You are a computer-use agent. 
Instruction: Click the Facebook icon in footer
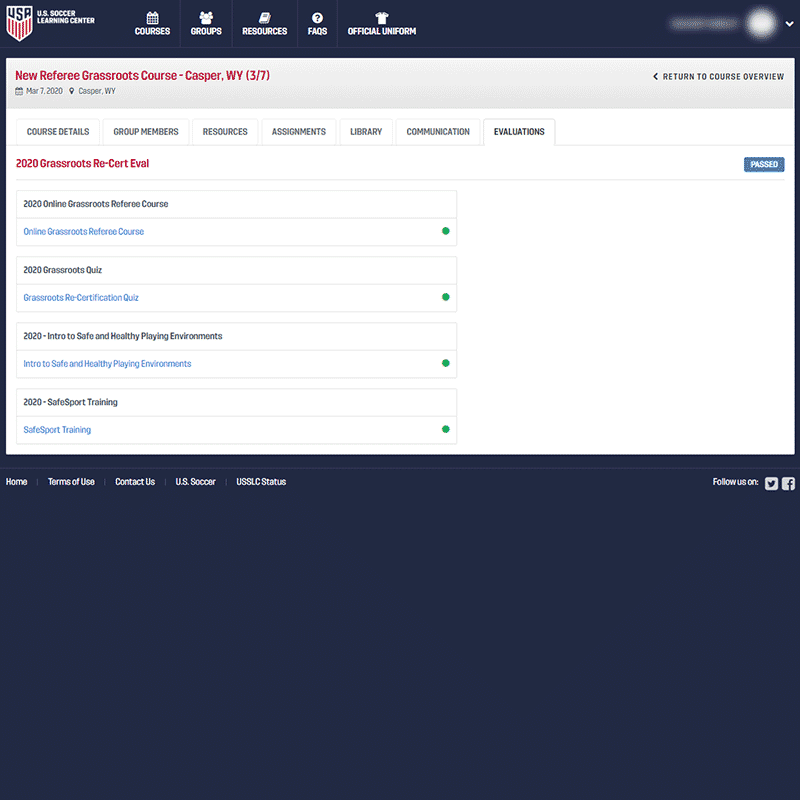pos(788,483)
